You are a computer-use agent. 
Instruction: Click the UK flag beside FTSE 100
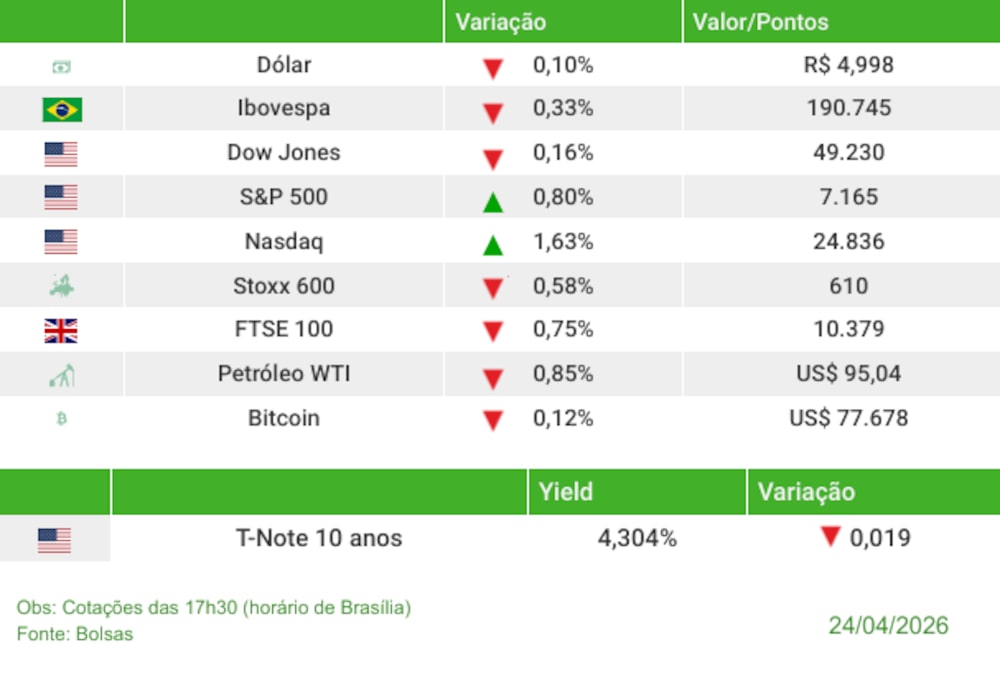[61, 330]
